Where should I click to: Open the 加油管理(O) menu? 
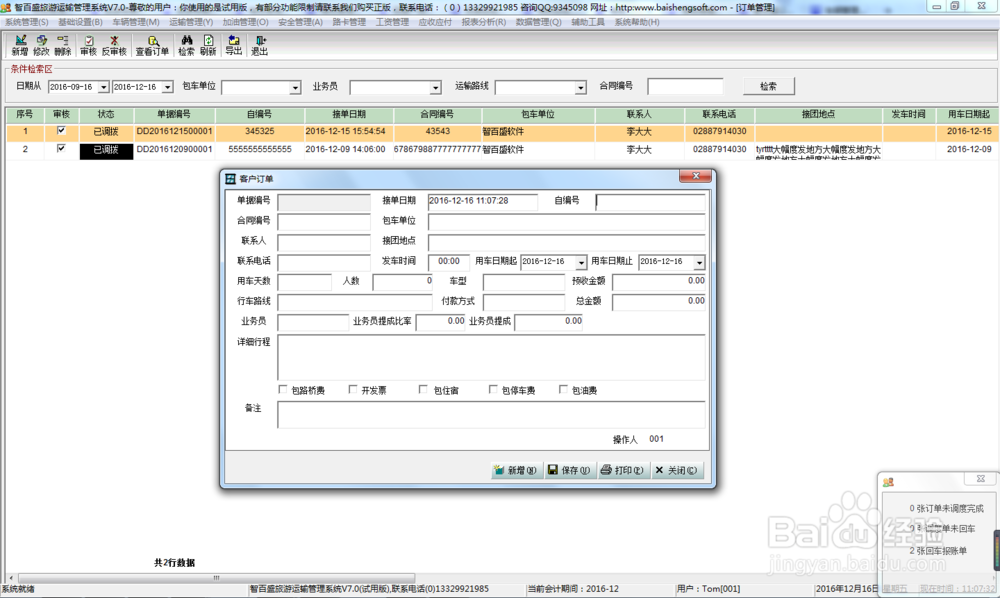246,22
